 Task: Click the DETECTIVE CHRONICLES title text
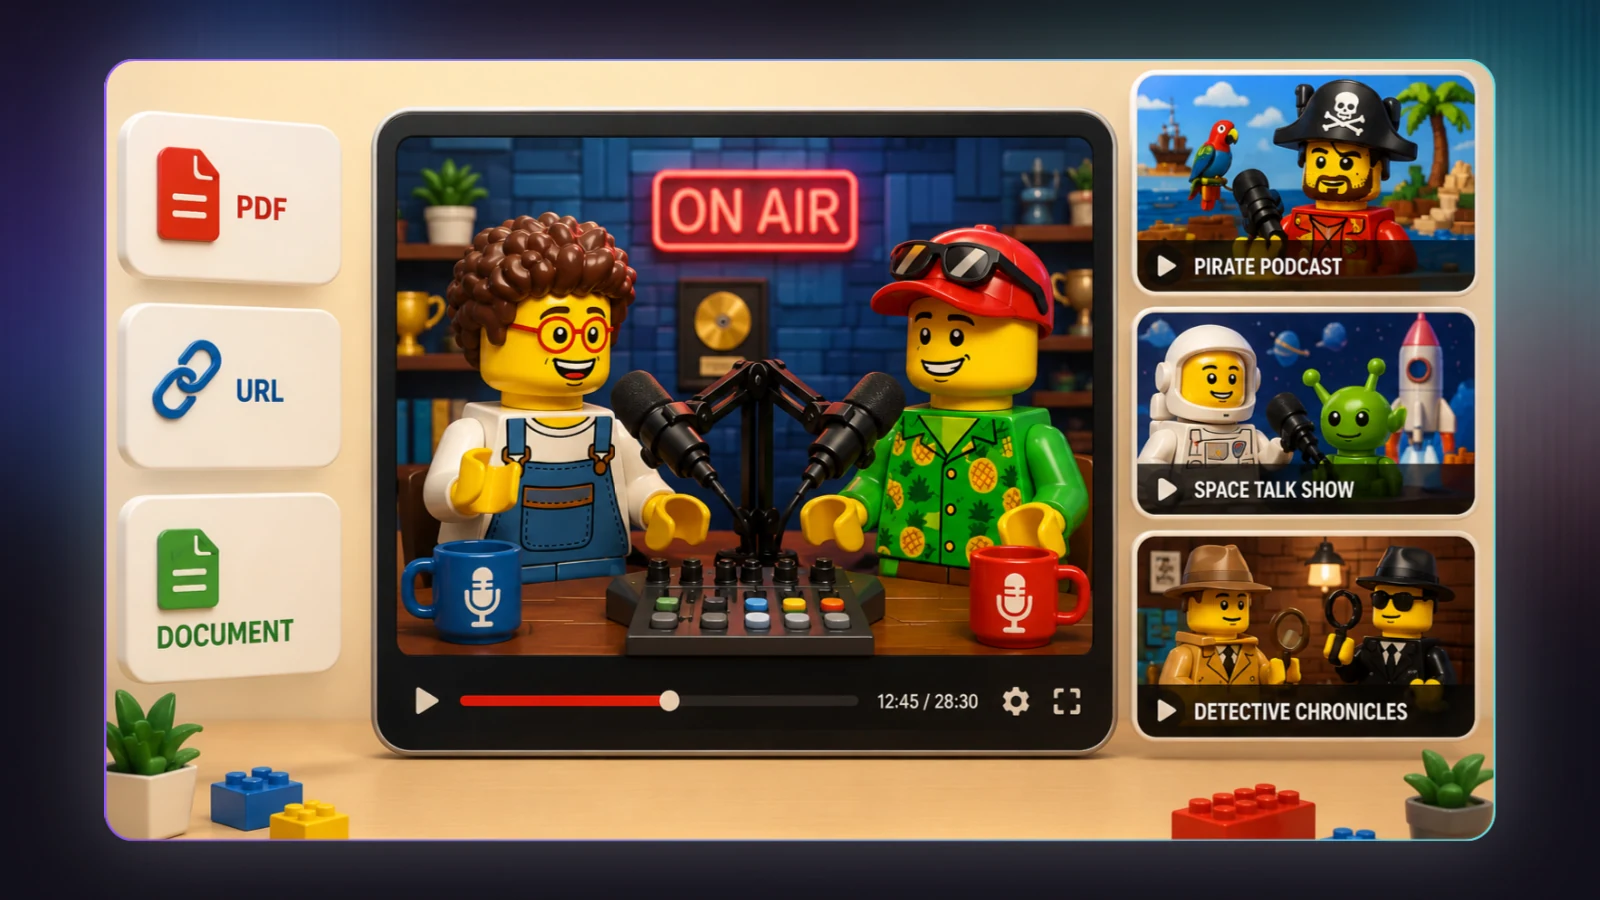(1300, 712)
